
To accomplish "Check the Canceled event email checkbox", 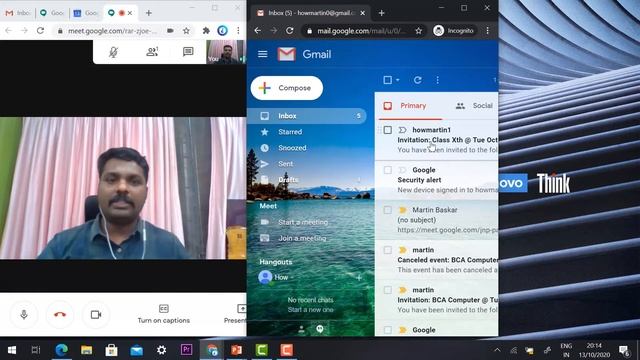I will pos(388,250).
